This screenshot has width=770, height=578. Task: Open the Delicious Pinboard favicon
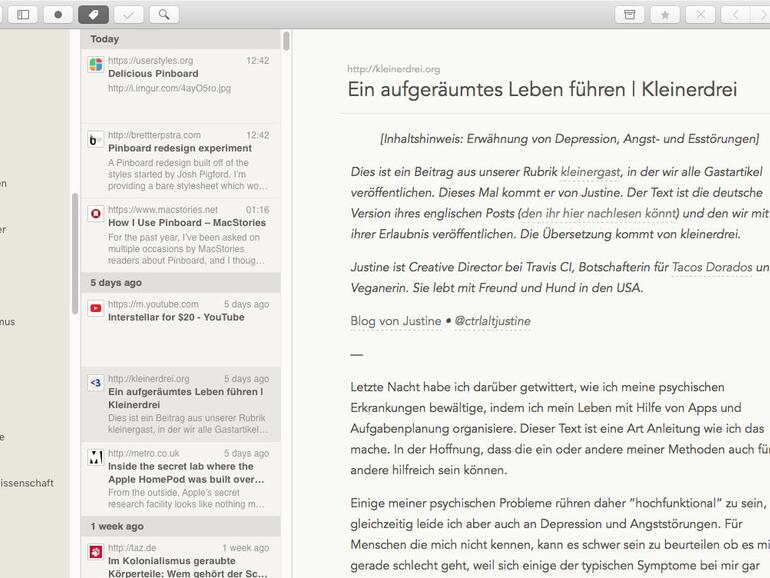96,64
